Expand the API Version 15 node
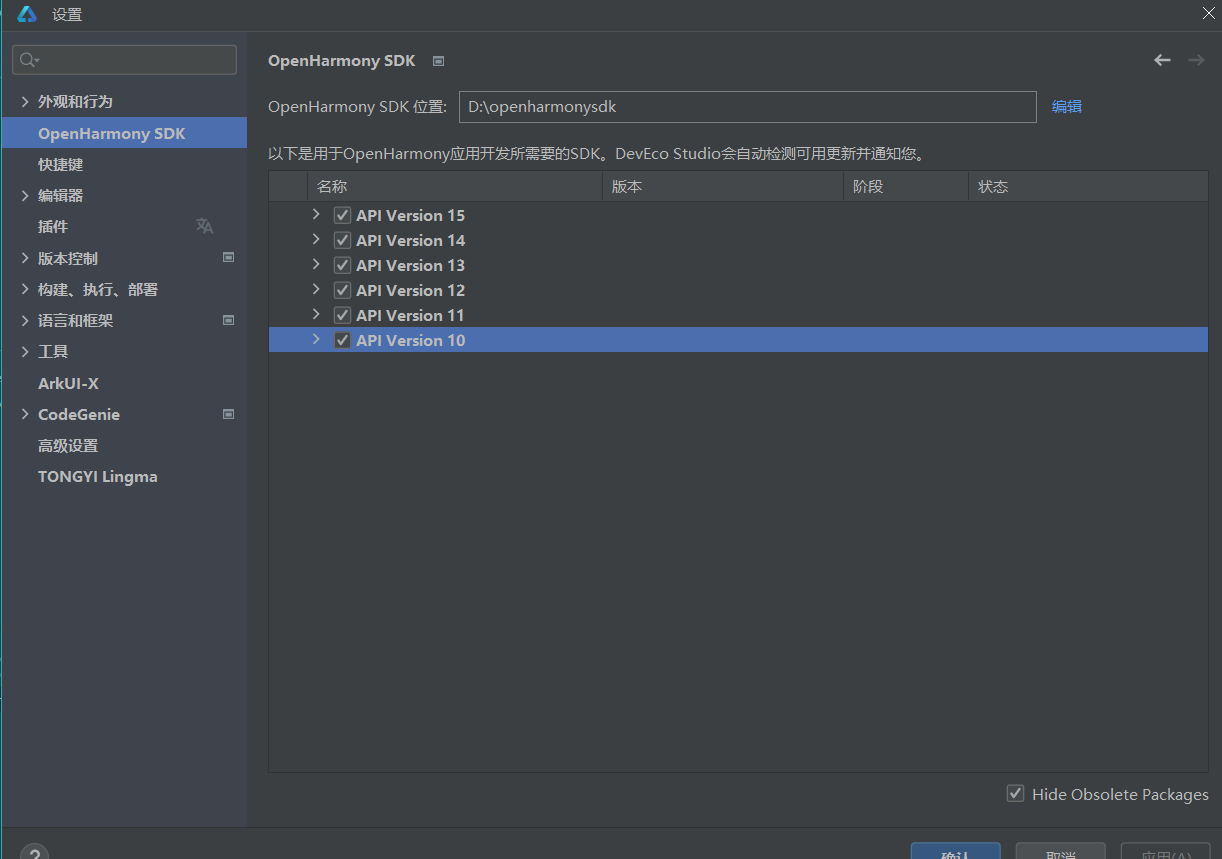1222x859 pixels. pos(316,214)
